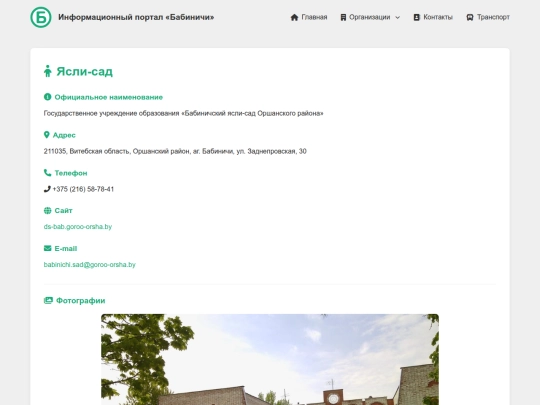Select the E-mail label
The height and width of the screenshot is (405, 540).
click(x=66, y=248)
